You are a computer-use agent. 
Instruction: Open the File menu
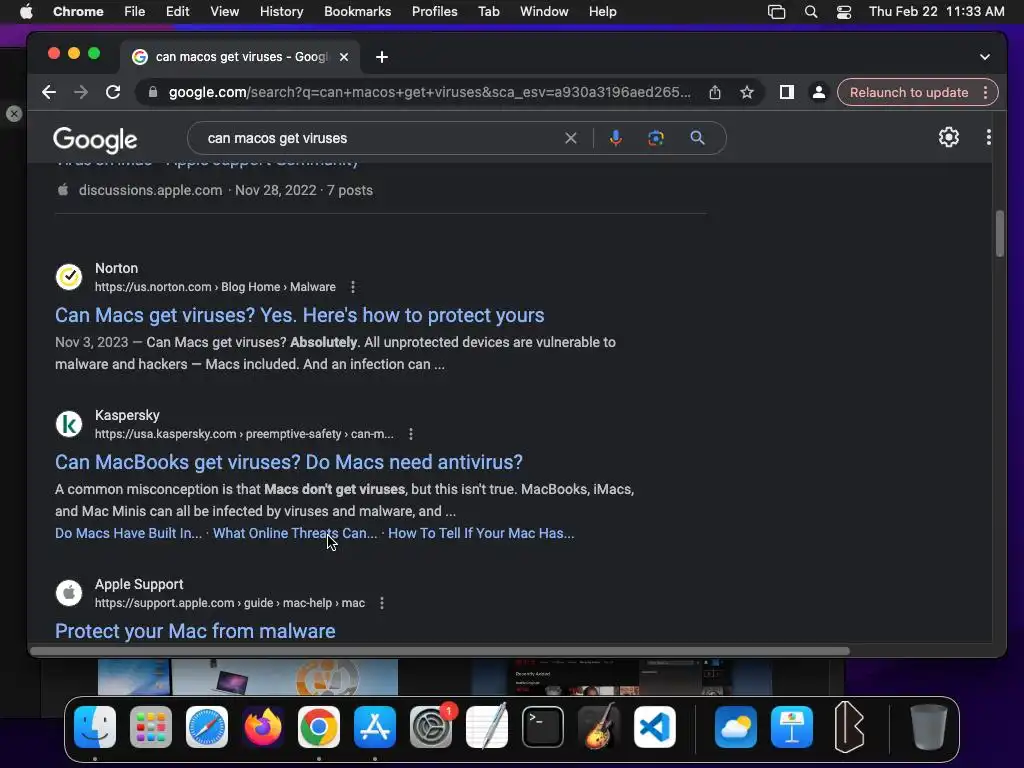click(x=135, y=12)
